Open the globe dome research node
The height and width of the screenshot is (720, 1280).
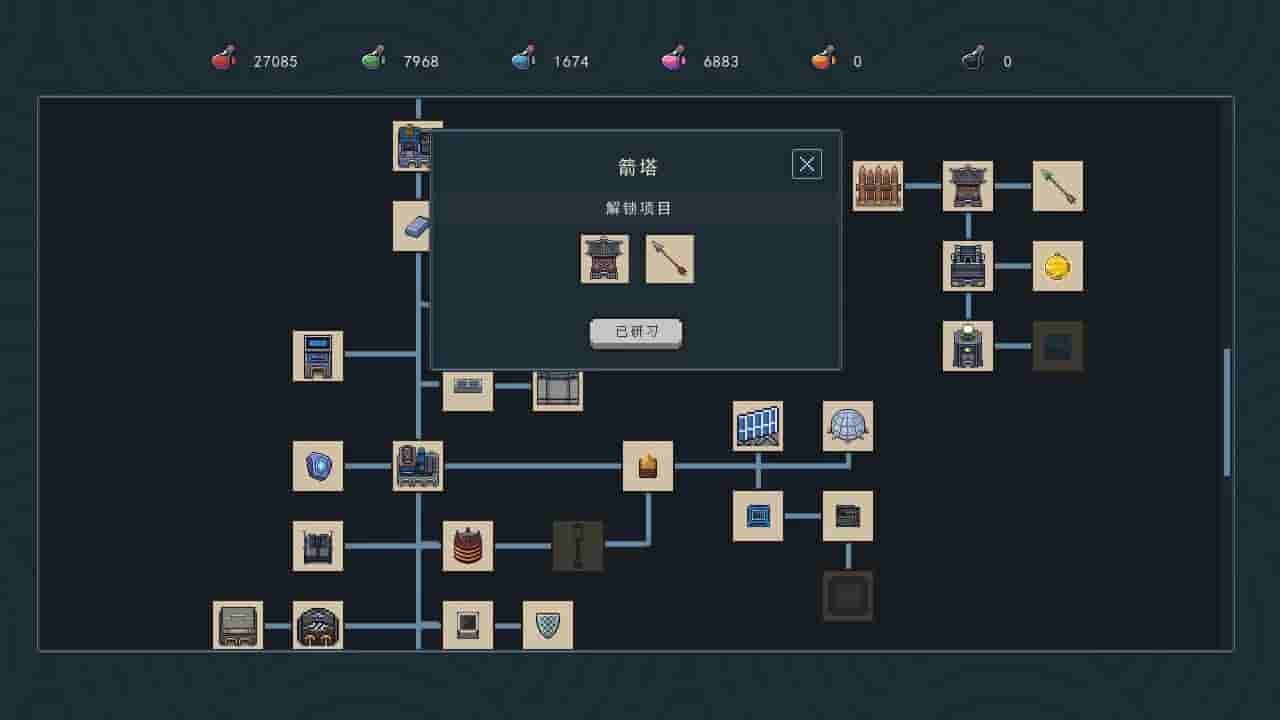coord(848,426)
